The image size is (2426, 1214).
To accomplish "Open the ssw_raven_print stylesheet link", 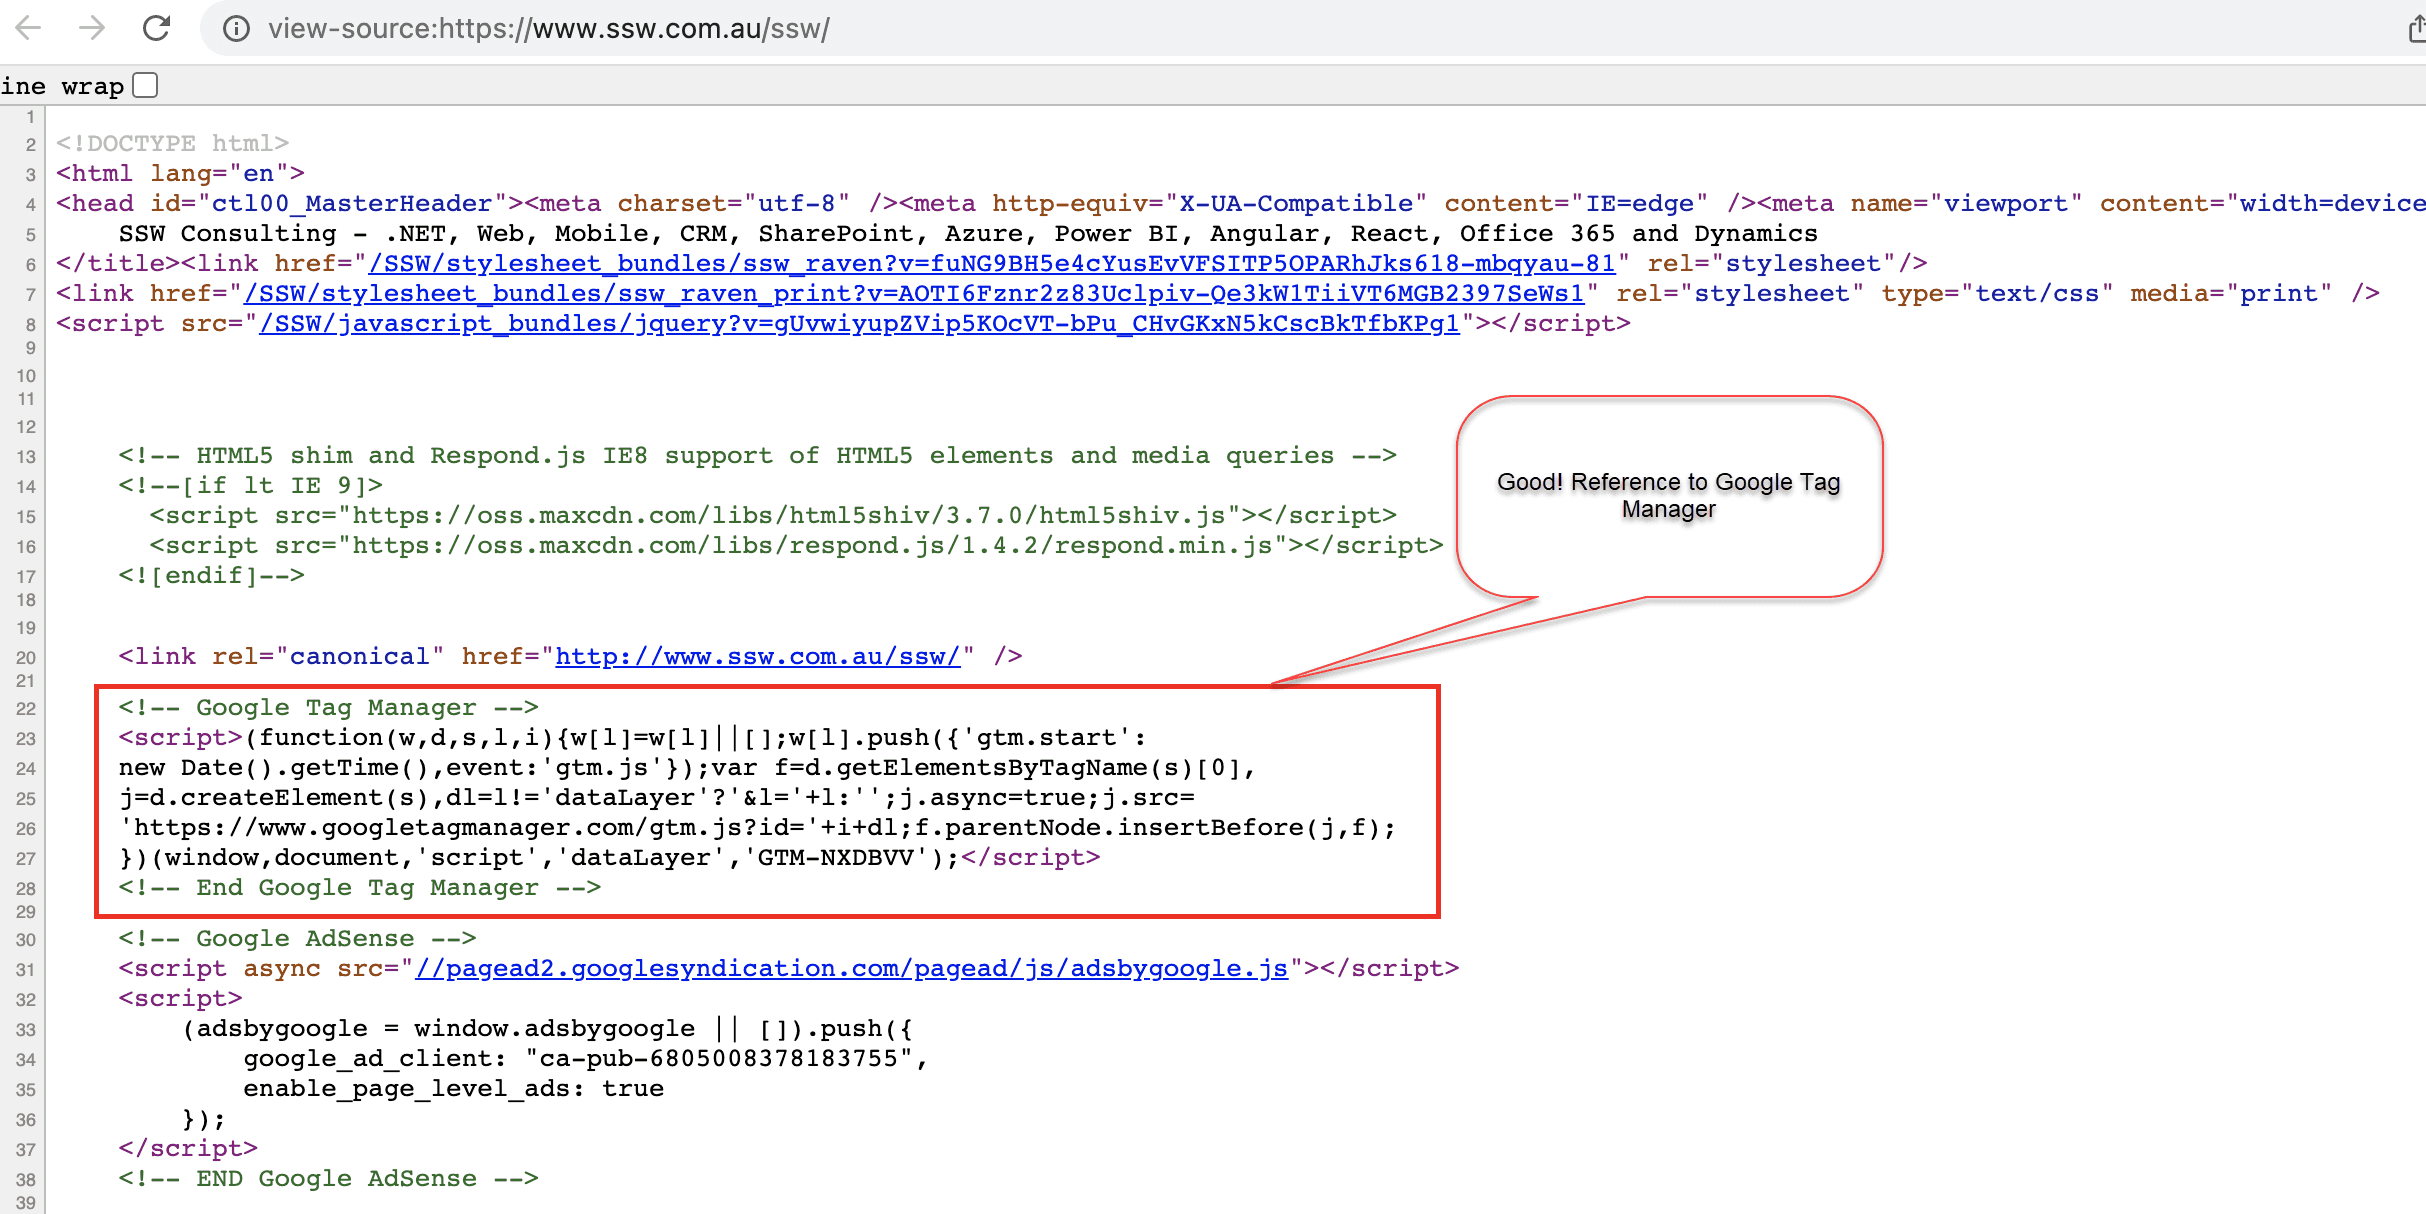I will [x=913, y=294].
